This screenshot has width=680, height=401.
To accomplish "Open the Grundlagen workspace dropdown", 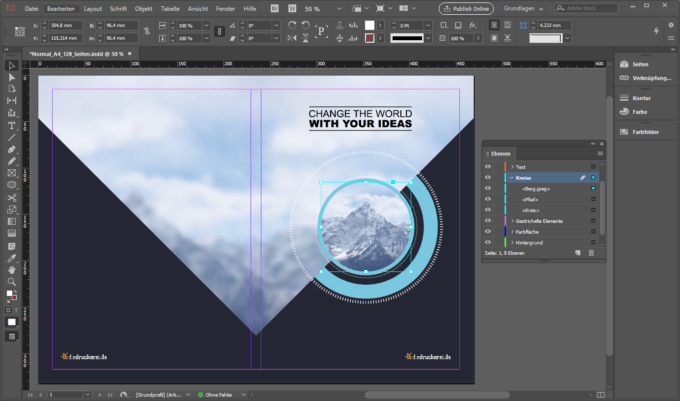I will click(x=523, y=9).
